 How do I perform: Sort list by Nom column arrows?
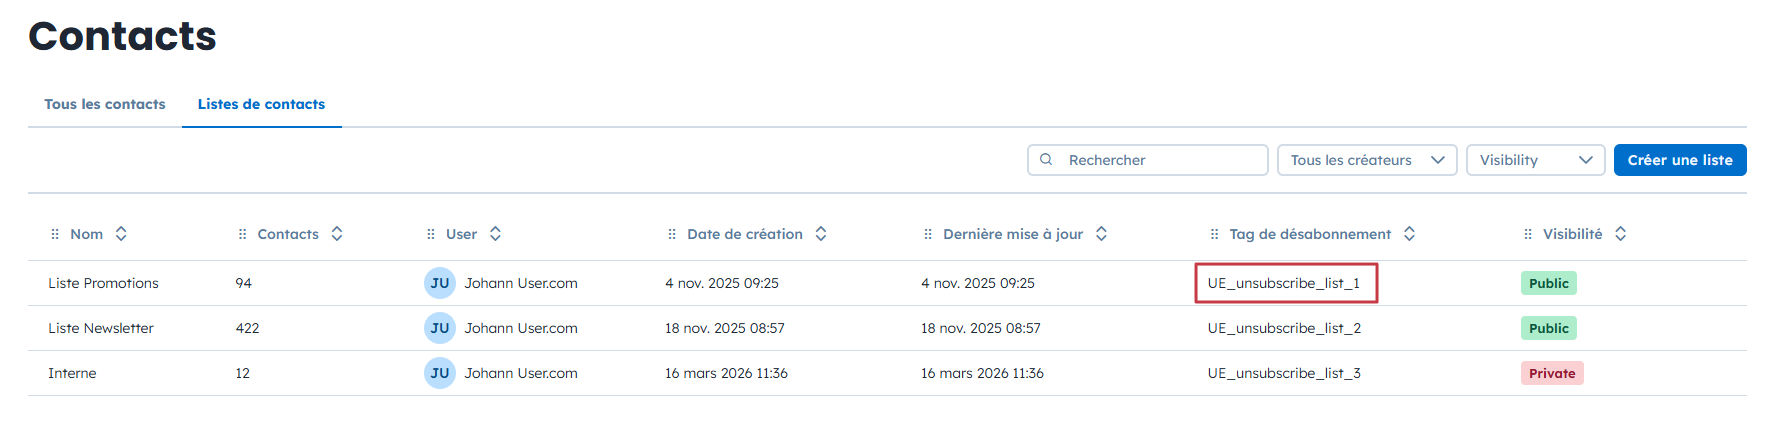(x=121, y=234)
